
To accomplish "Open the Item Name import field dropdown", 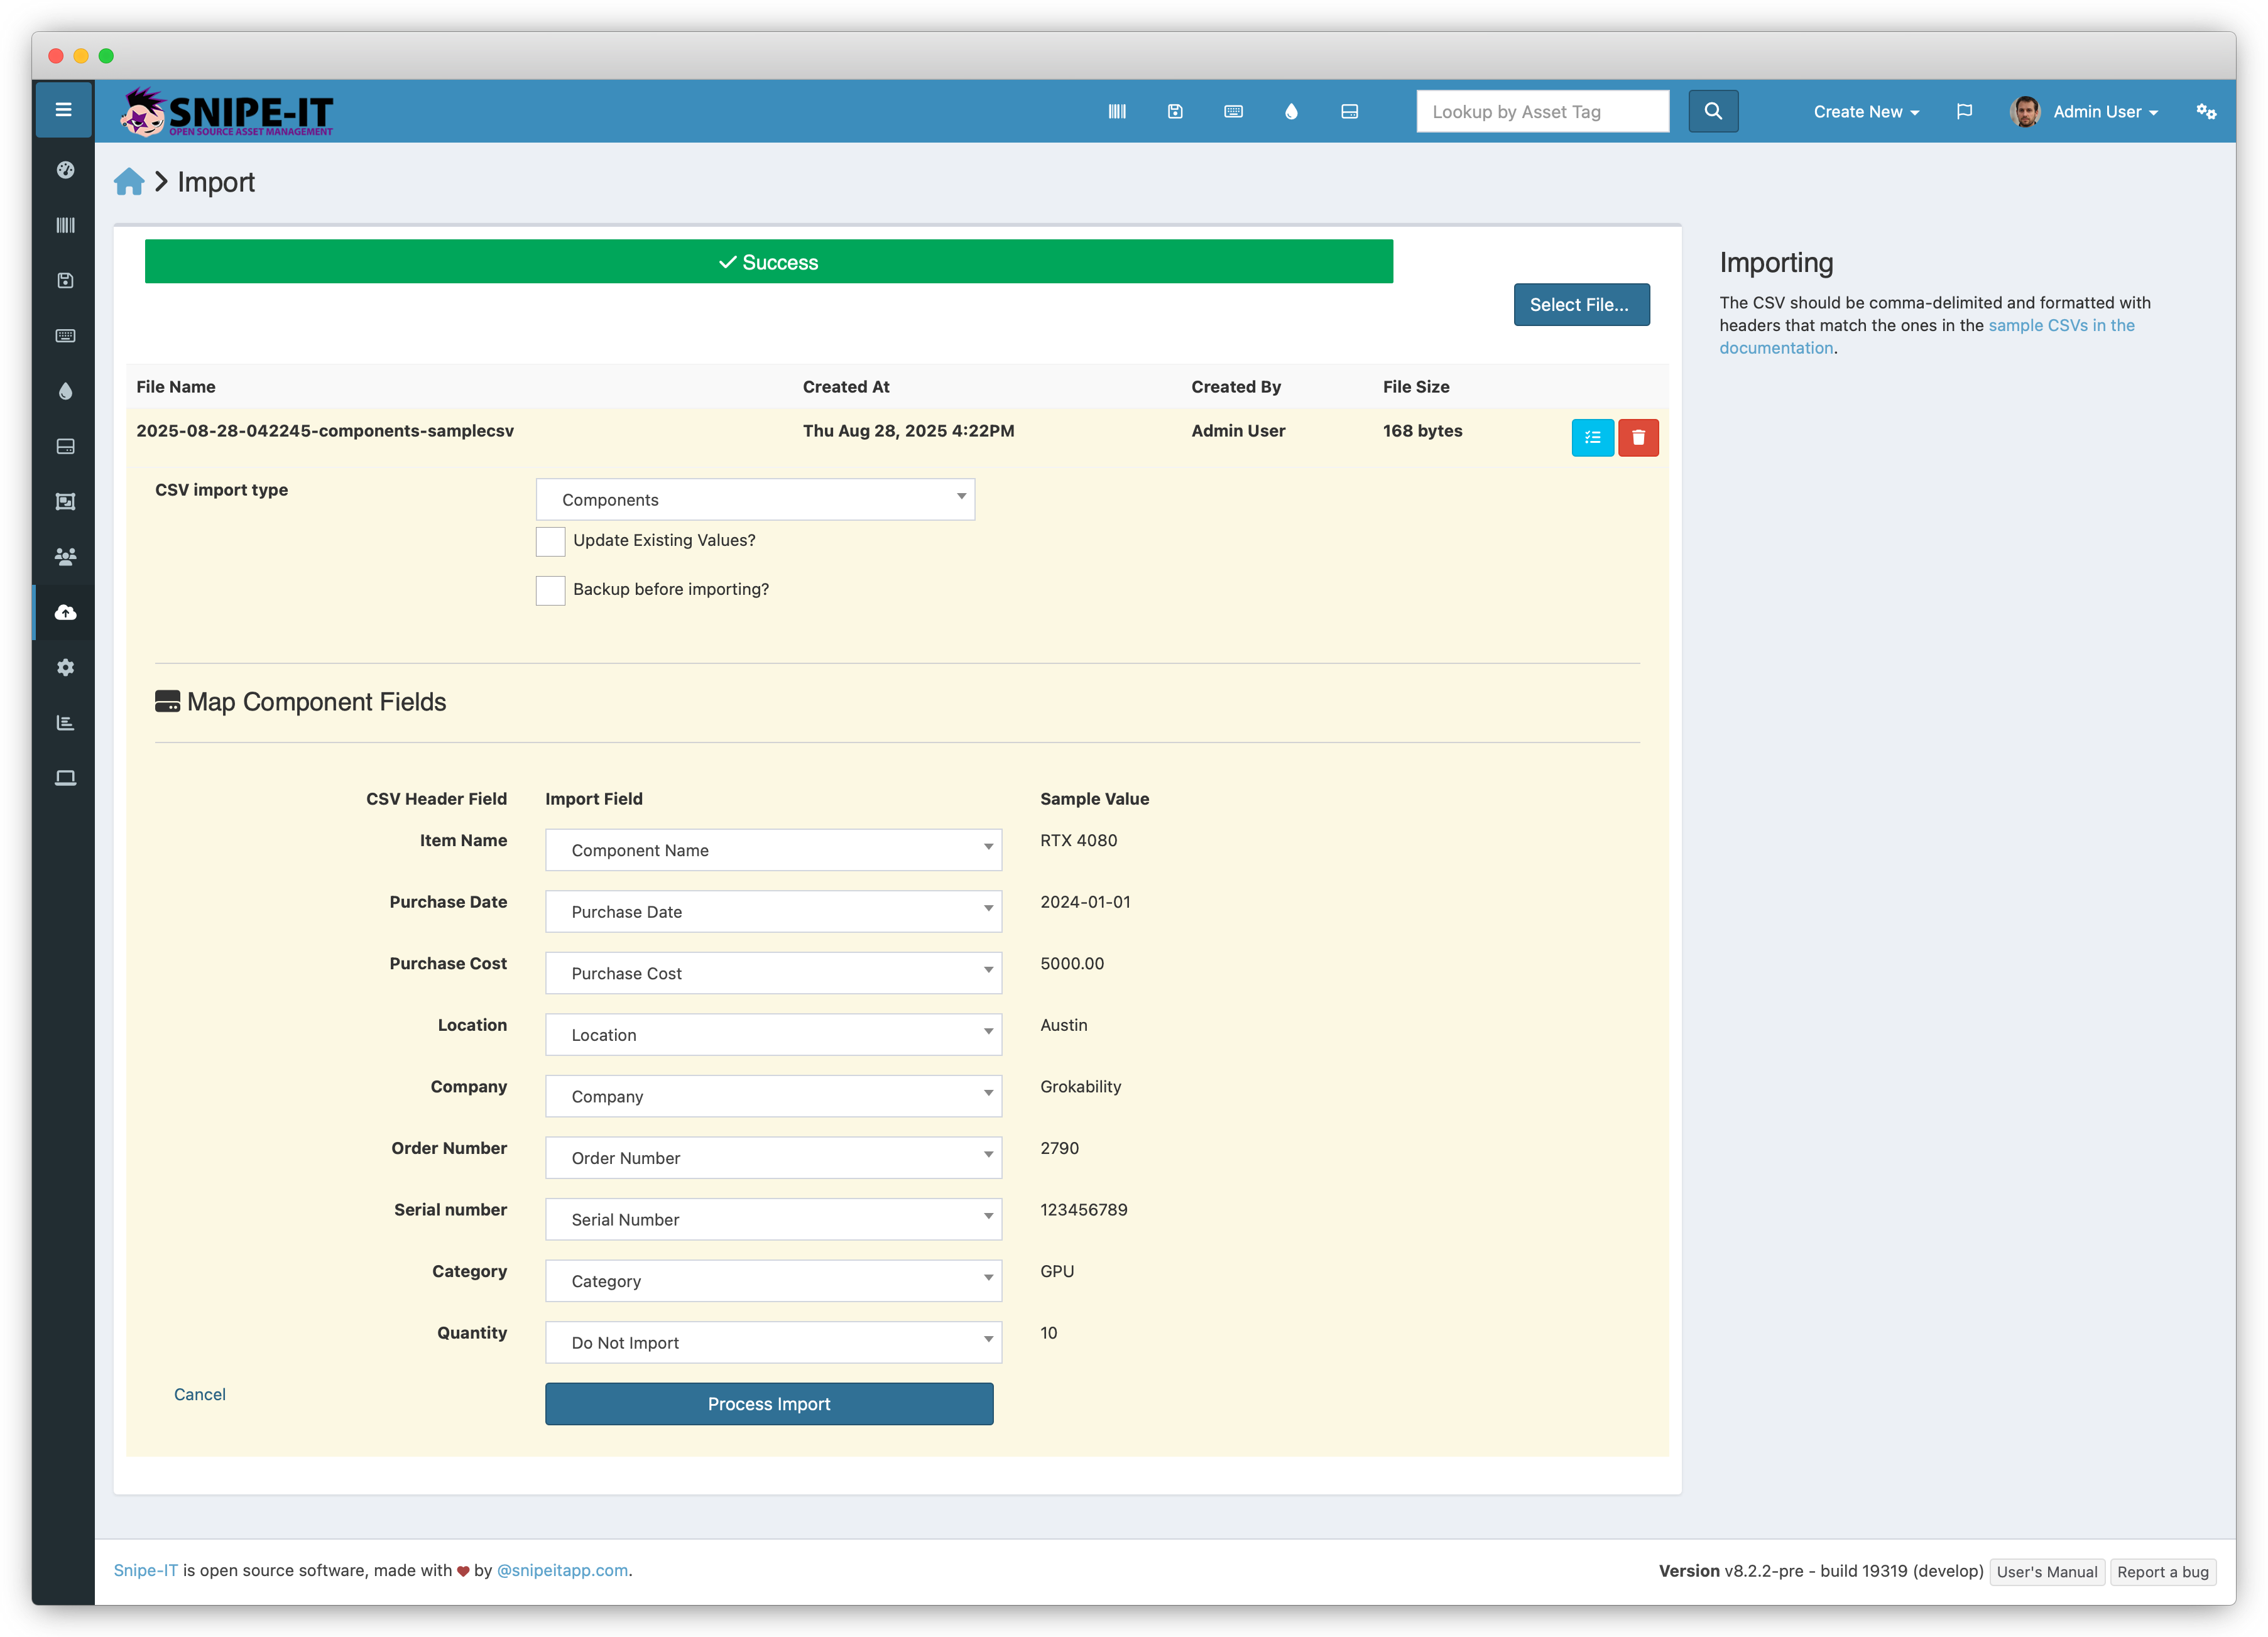I will coord(773,850).
